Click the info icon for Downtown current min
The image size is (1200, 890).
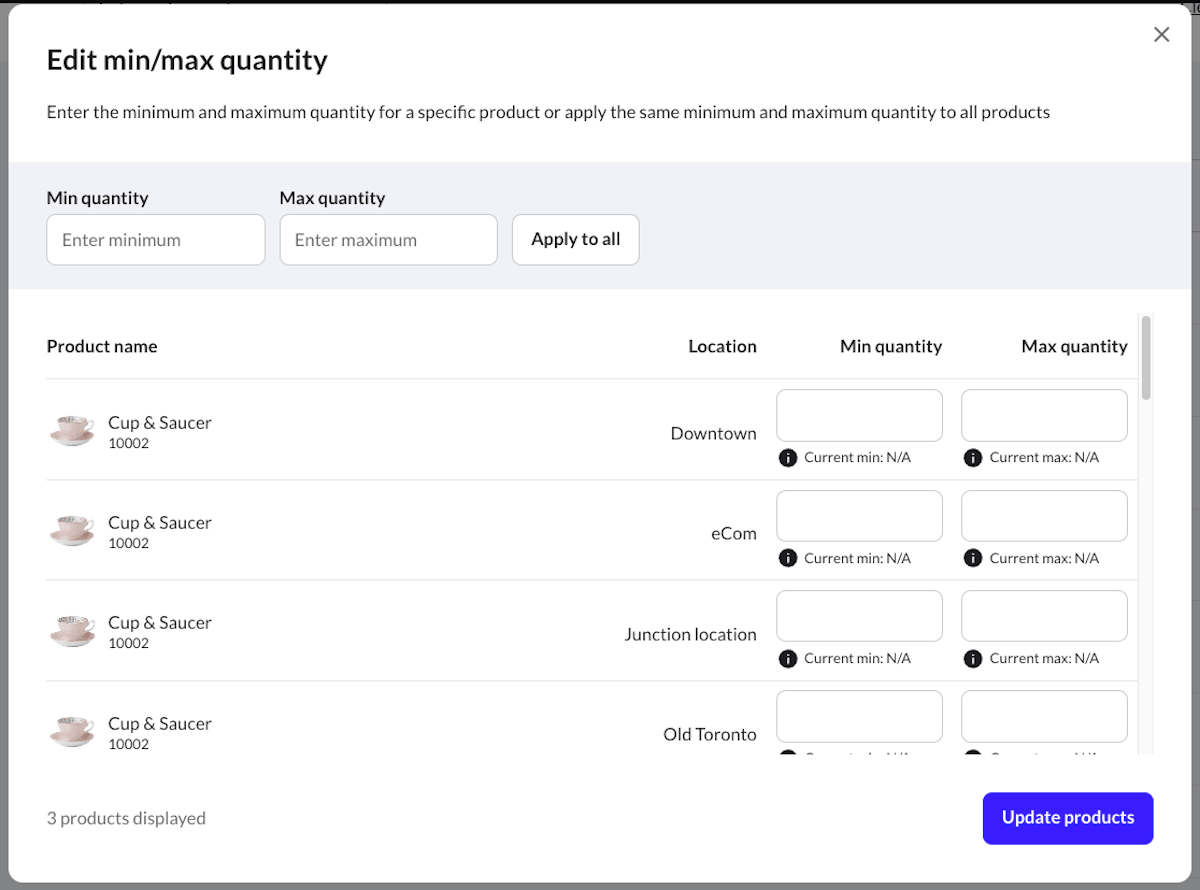(788, 458)
